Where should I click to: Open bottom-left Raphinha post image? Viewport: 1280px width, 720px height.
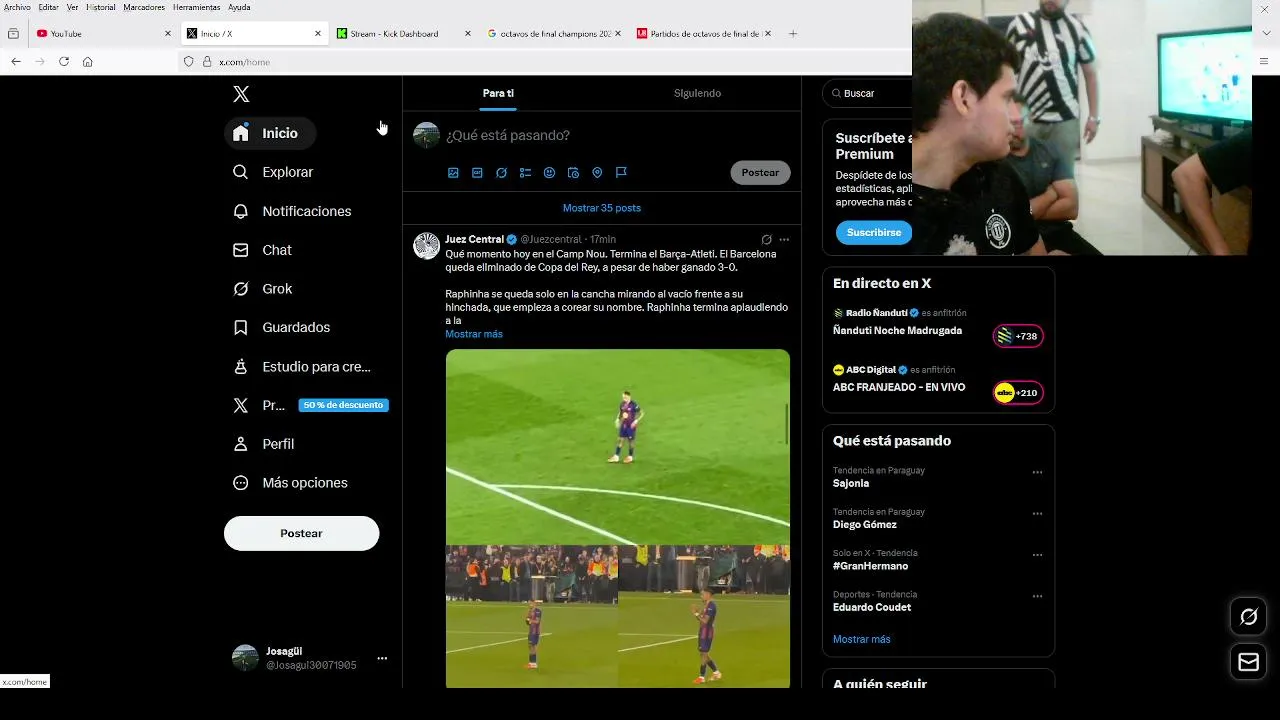(531, 616)
